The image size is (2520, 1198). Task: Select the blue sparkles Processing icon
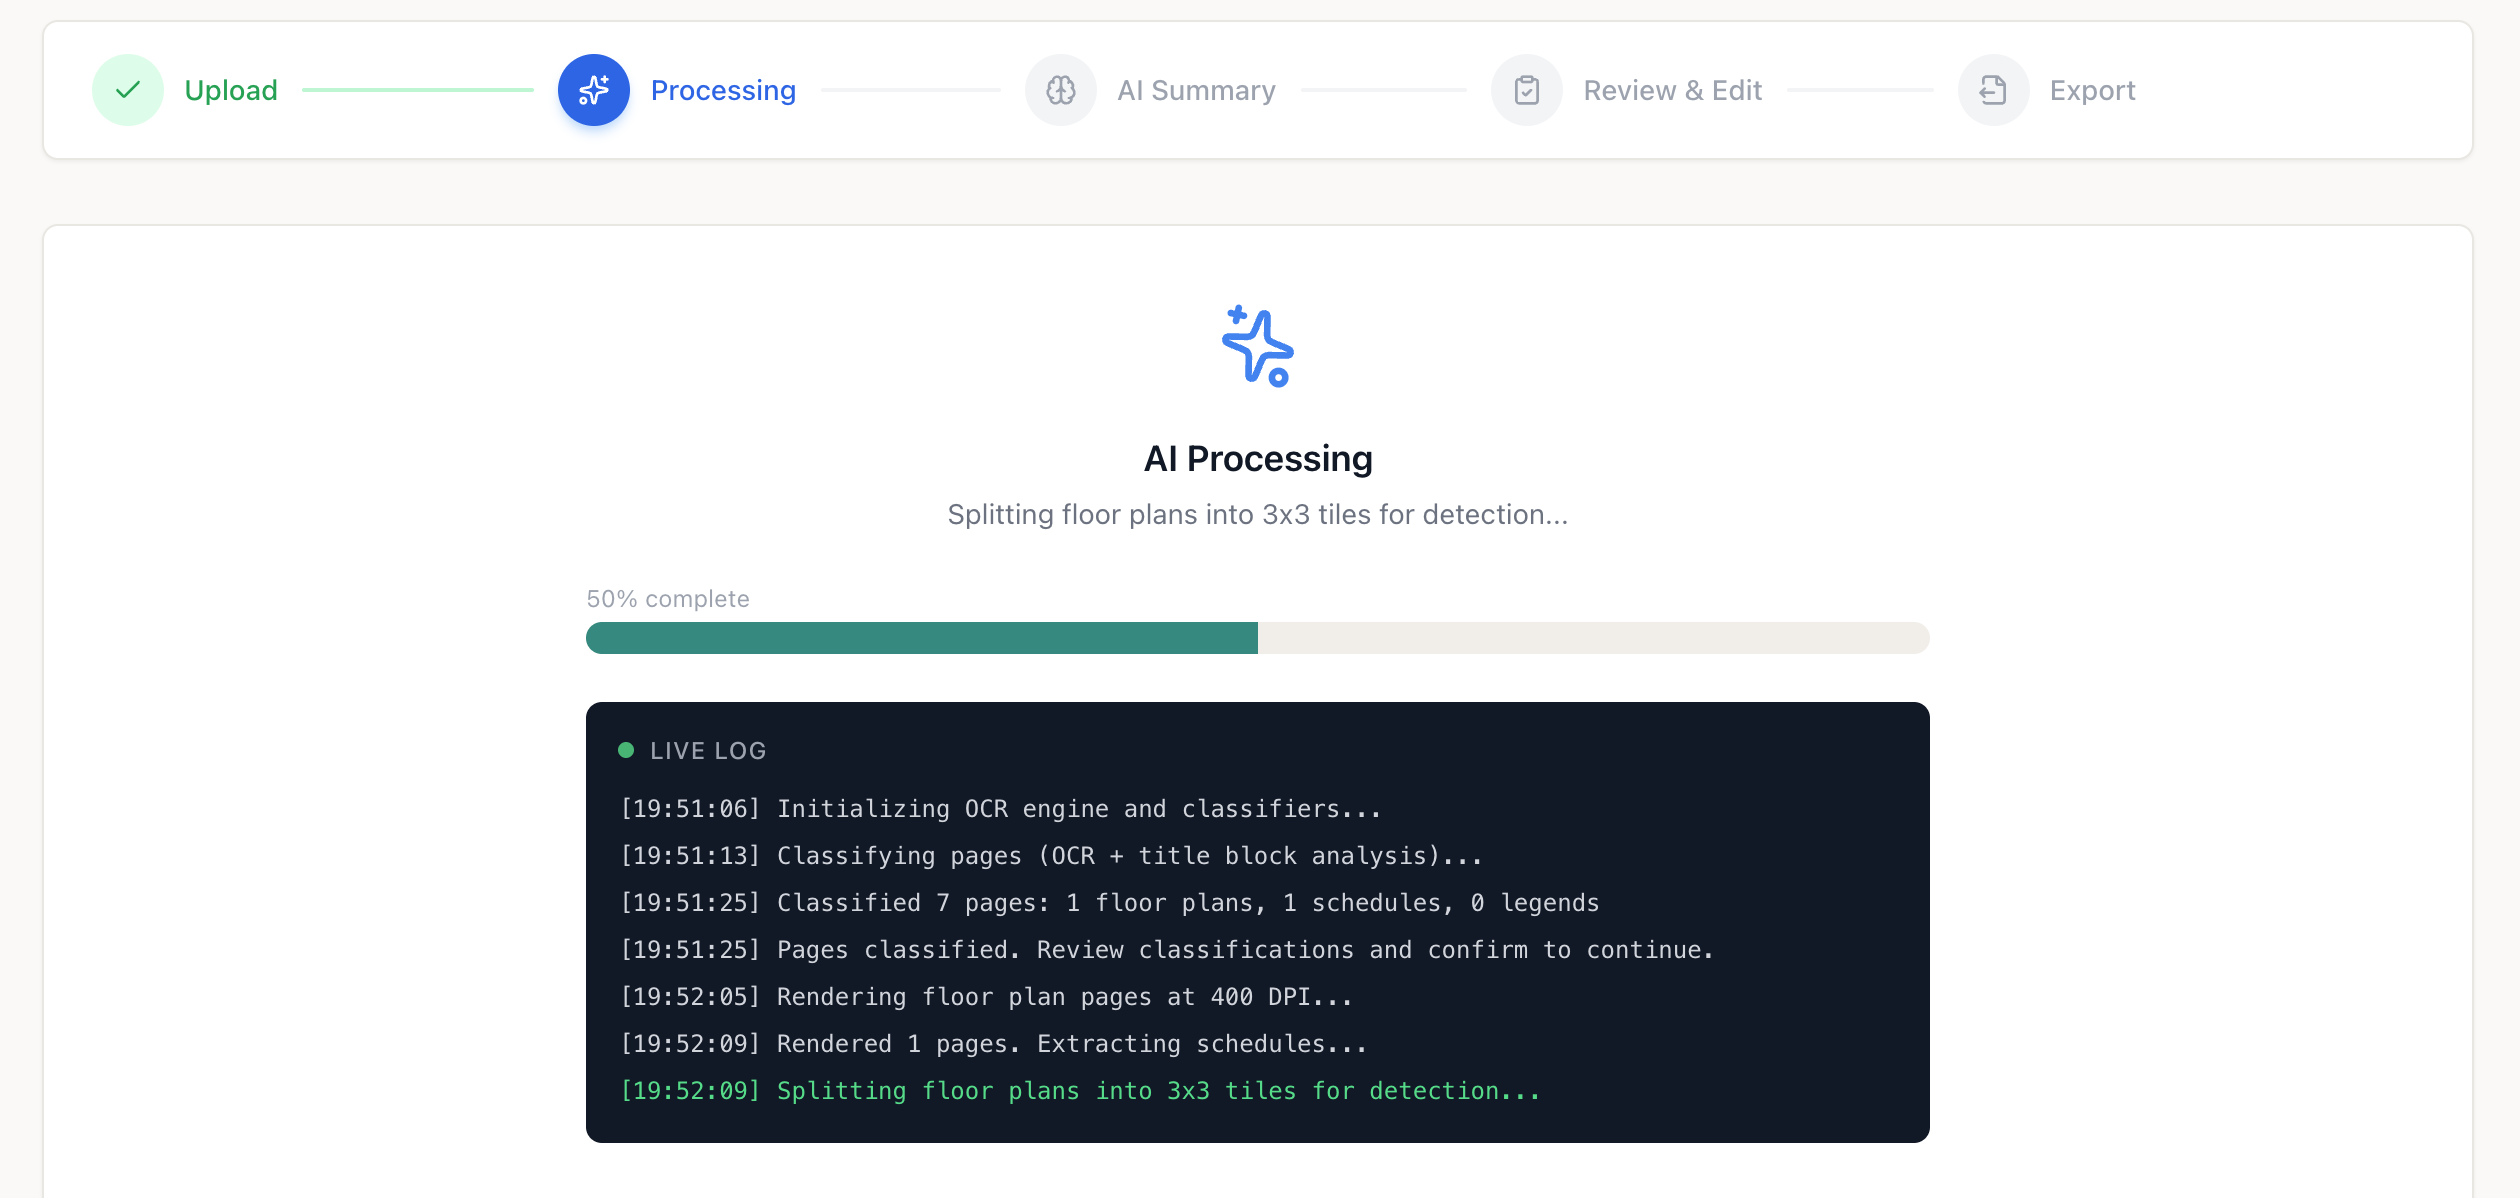tap(593, 89)
